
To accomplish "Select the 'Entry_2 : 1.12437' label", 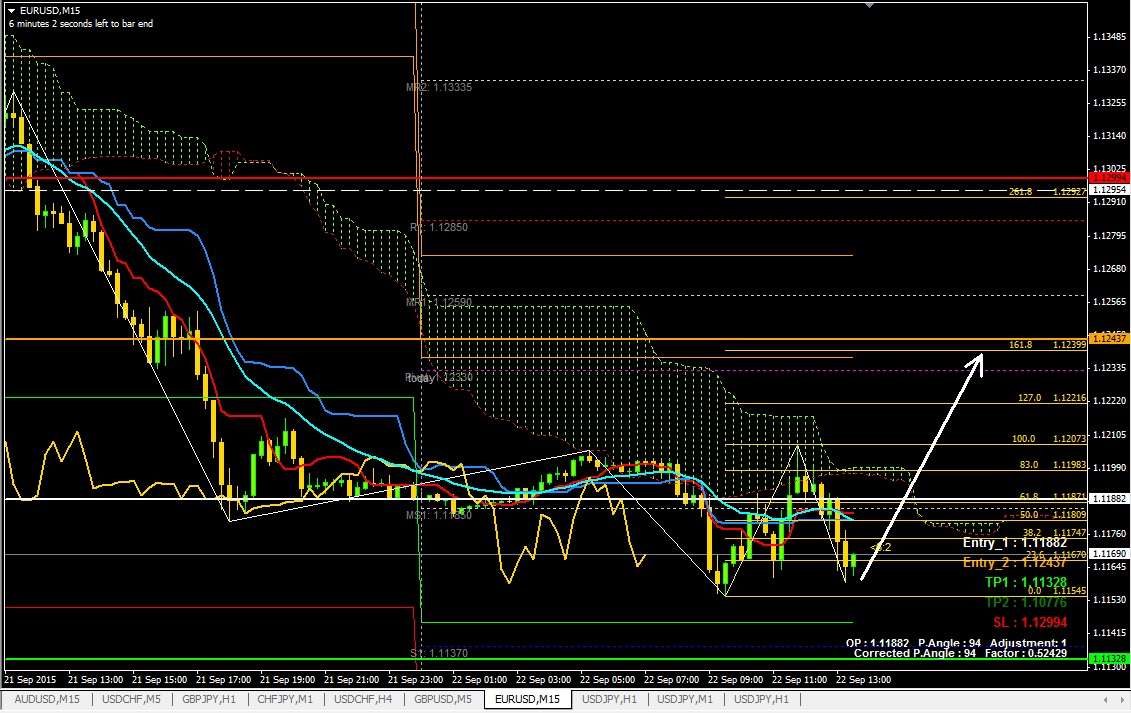I will coord(1015,563).
